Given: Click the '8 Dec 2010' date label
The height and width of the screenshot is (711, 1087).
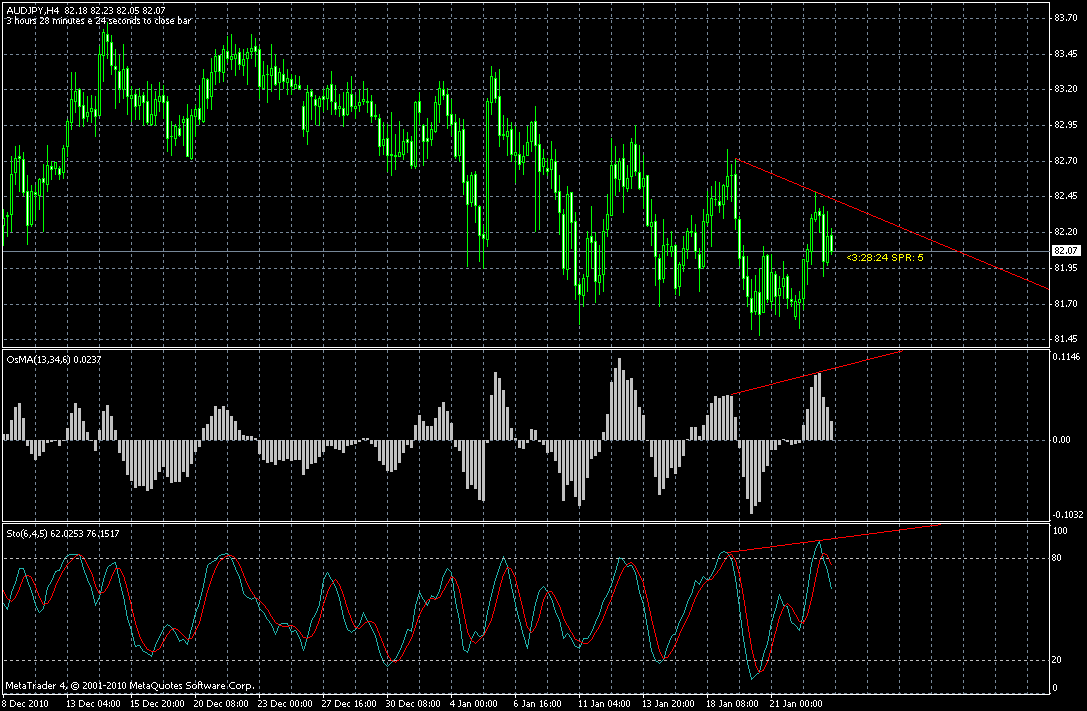Looking at the screenshot, I should click(x=26, y=704).
